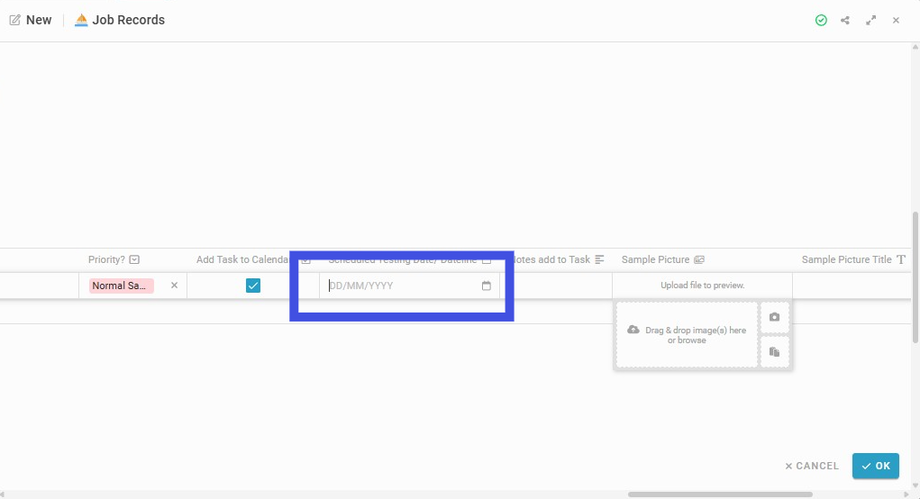The width and height of the screenshot is (920, 499).
Task: Expand the dialog to full screen
Action: 871,21
